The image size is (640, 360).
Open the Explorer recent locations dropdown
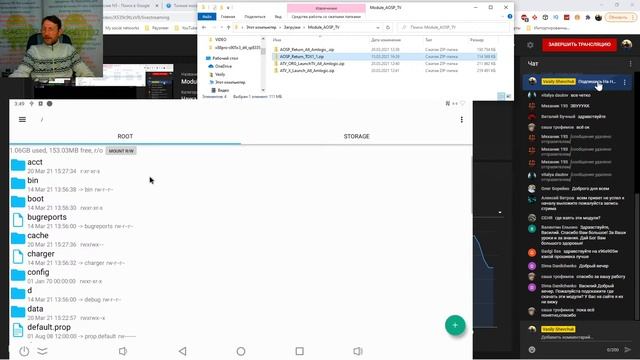click(x=222, y=27)
